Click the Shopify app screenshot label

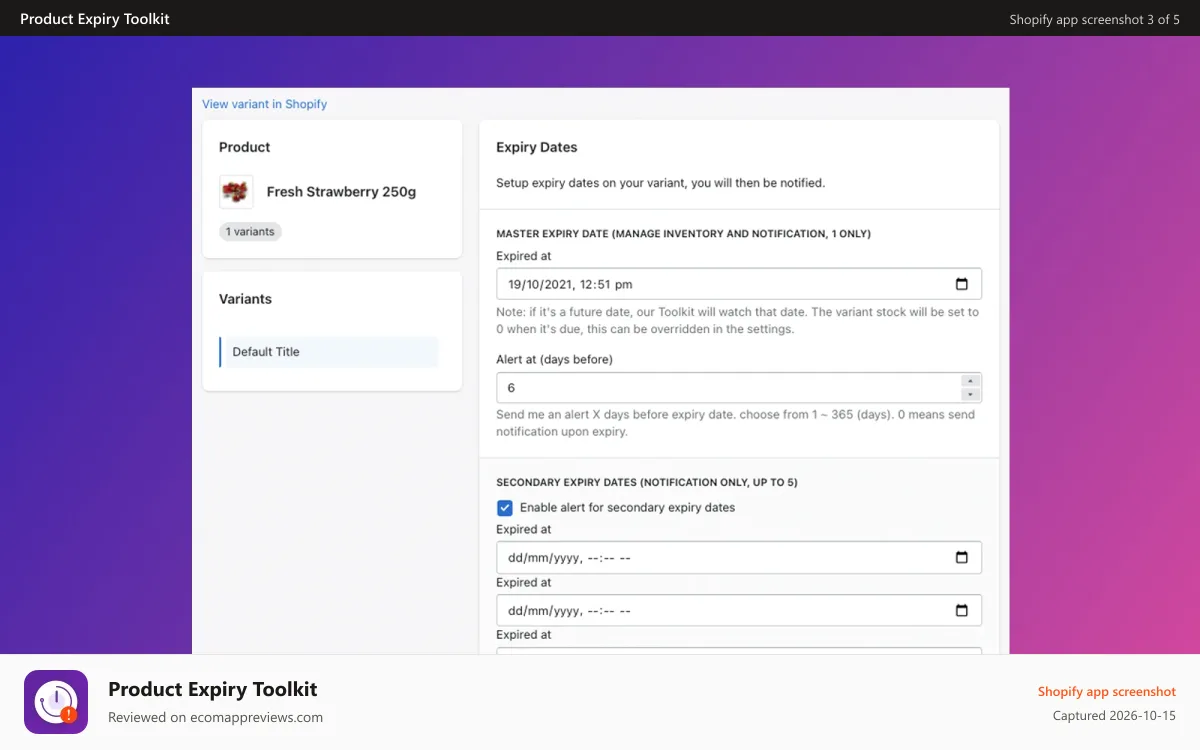(x=1107, y=691)
